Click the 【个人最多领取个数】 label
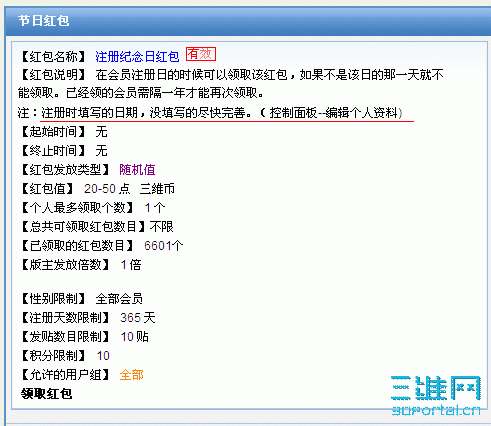491x426 pixels. coord(77,208)
